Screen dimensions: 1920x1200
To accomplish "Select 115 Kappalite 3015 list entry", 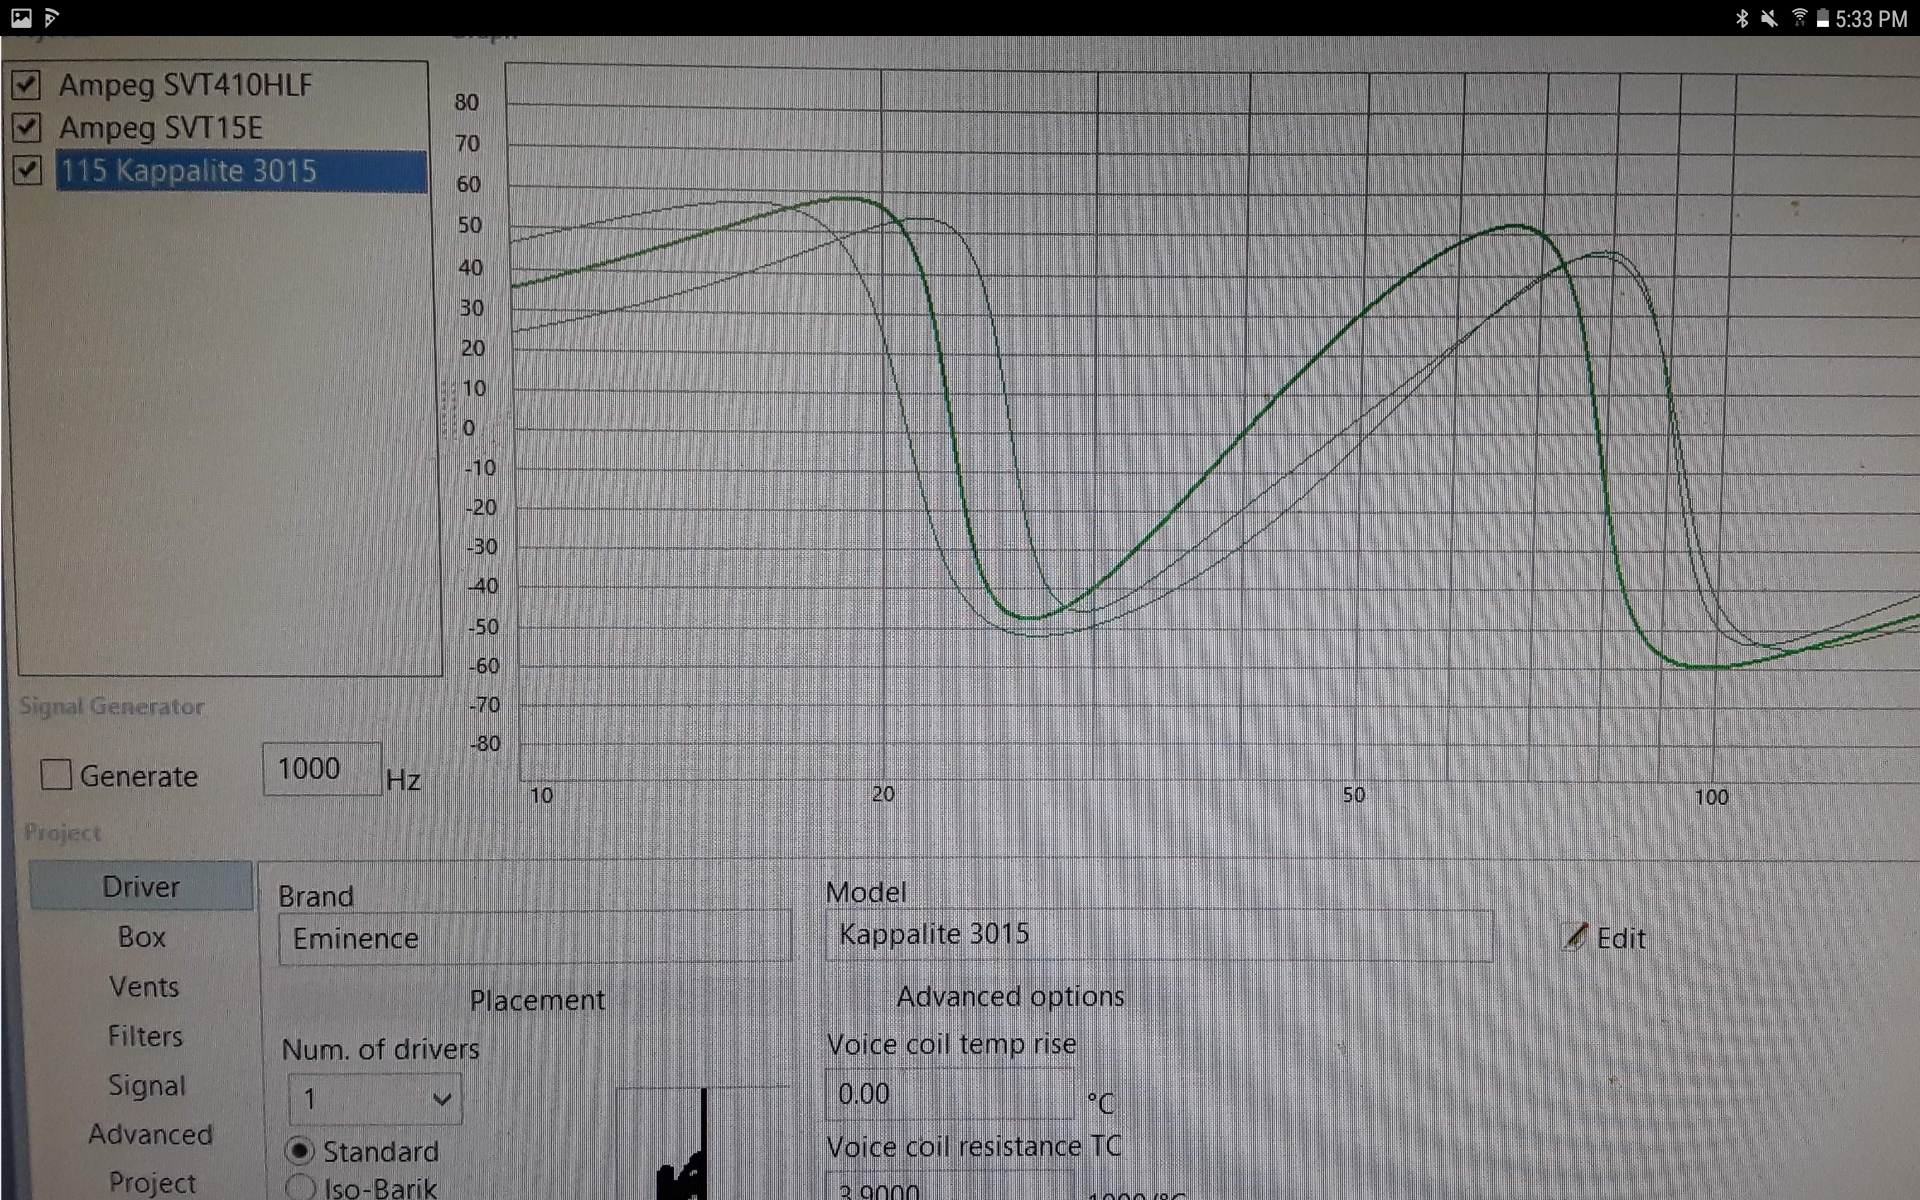I will tap(241, 171).
